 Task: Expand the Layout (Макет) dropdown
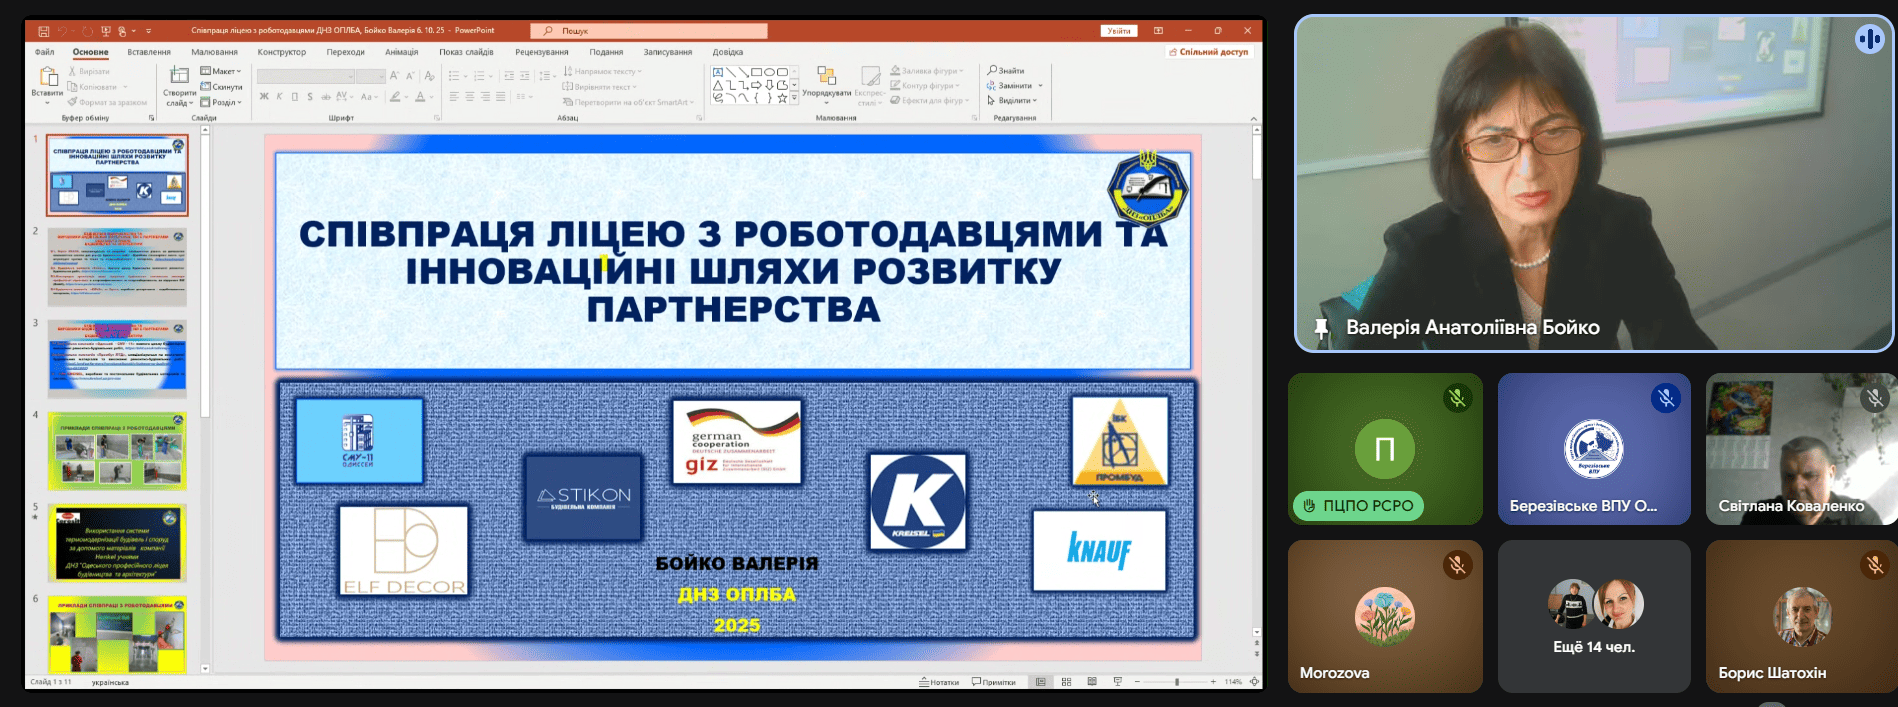221,71
